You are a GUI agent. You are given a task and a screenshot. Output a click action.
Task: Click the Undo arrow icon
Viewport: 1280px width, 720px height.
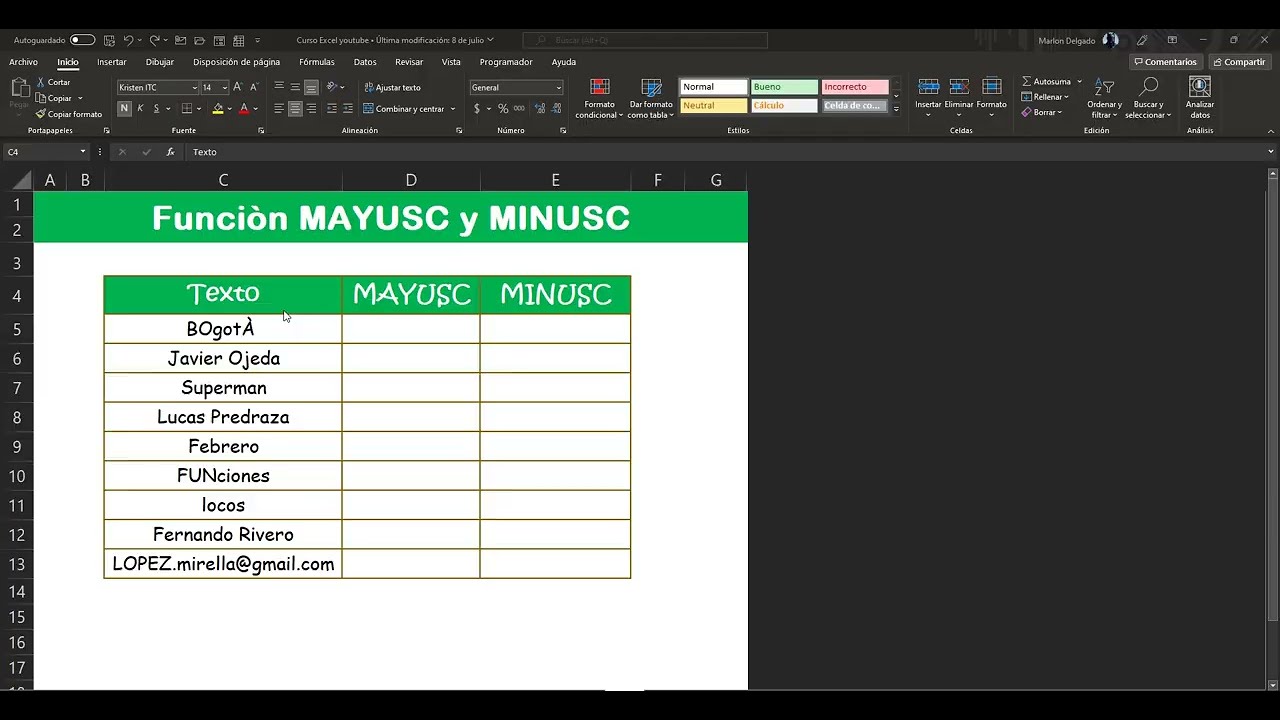point(128,40)
